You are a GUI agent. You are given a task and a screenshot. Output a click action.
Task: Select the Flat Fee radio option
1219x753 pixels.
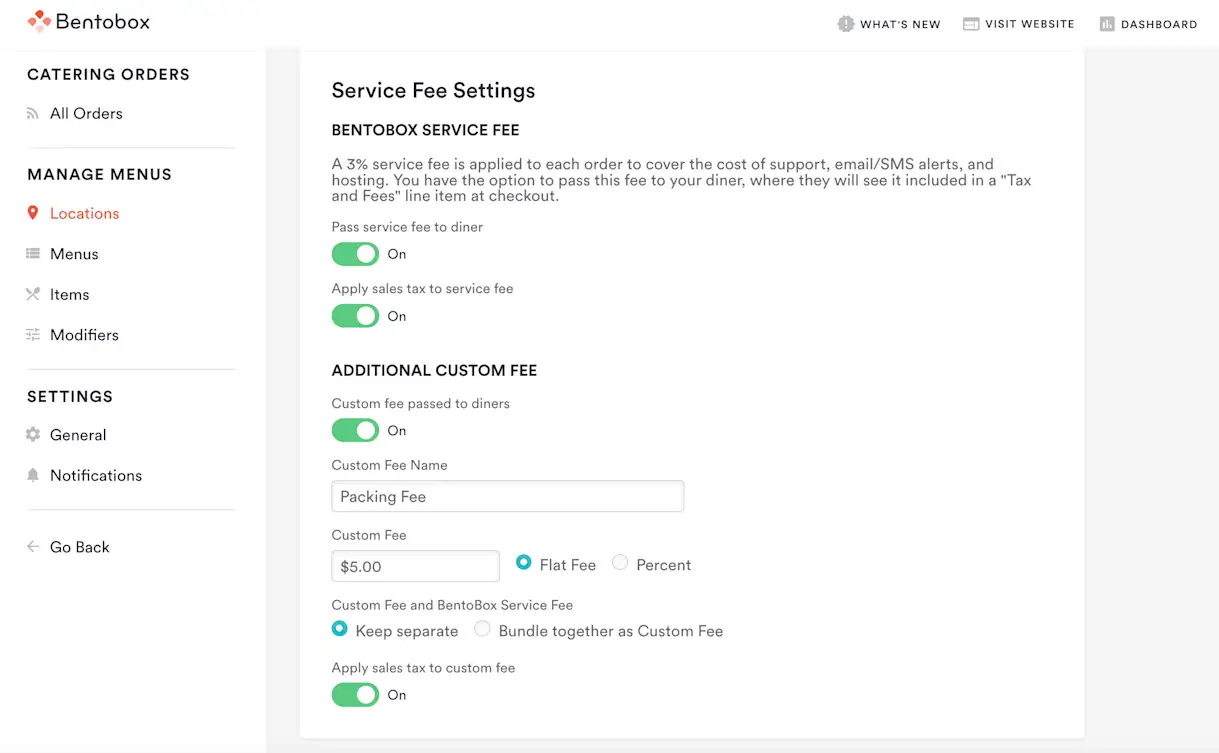(x=524, y=563)
